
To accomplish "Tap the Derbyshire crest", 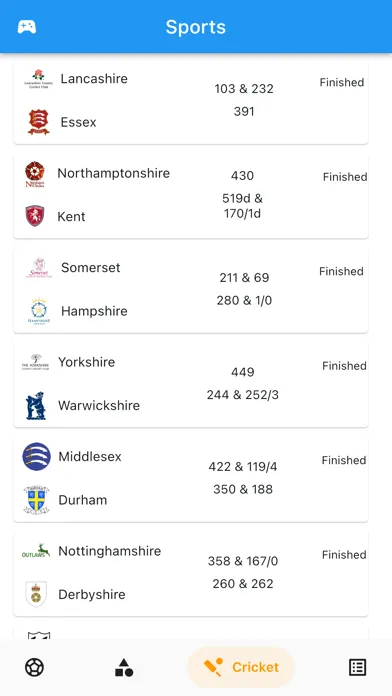I will 36,594.
